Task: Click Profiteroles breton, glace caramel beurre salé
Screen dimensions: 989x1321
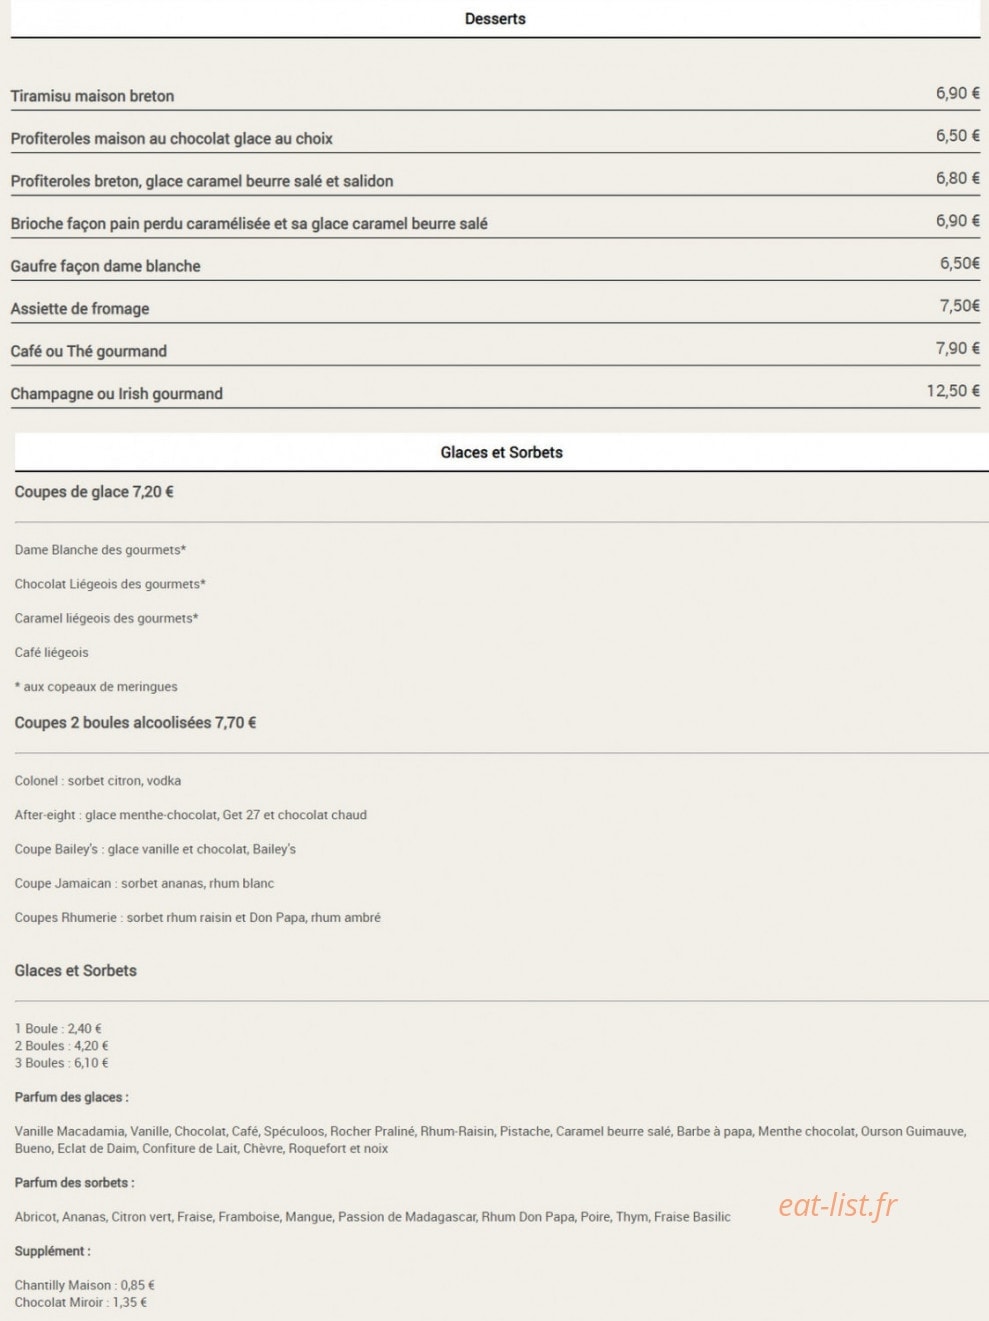Action: pyautogui.click(x=201, y=181)
